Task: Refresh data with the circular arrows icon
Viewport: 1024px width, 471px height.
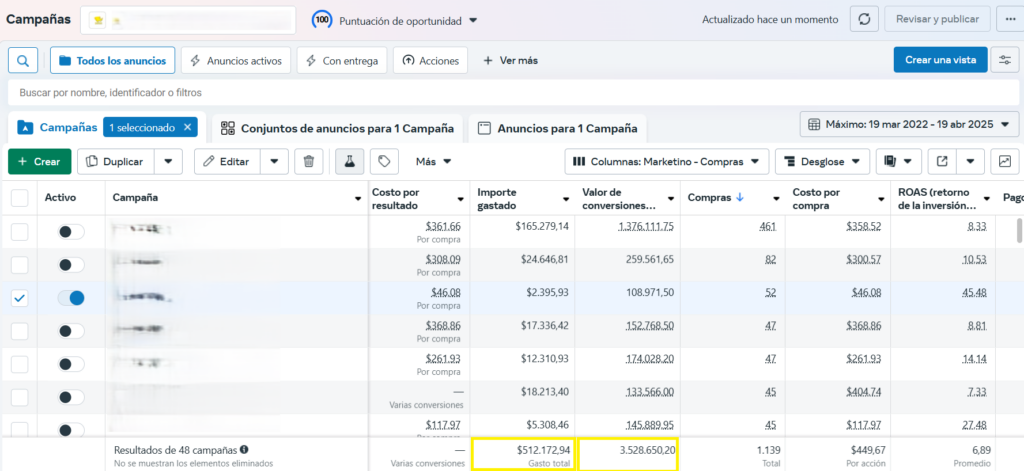Action: pyautogui.click(x=864, y=20)
